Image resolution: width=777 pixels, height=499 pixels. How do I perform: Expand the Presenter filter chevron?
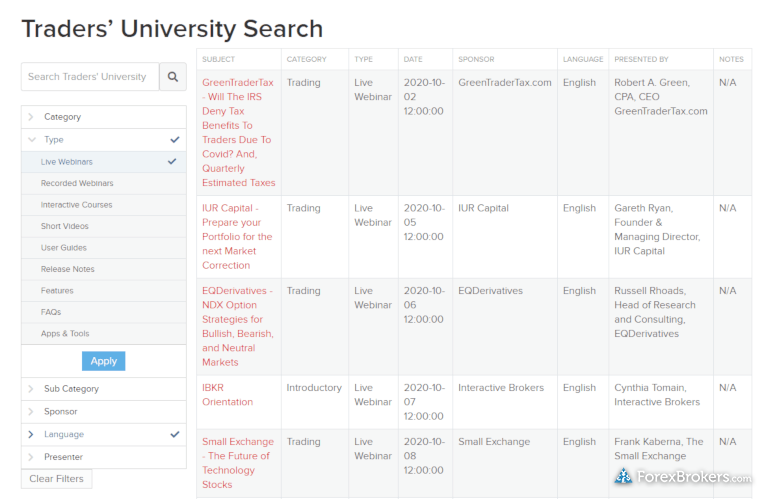click(x=31, y=457)
